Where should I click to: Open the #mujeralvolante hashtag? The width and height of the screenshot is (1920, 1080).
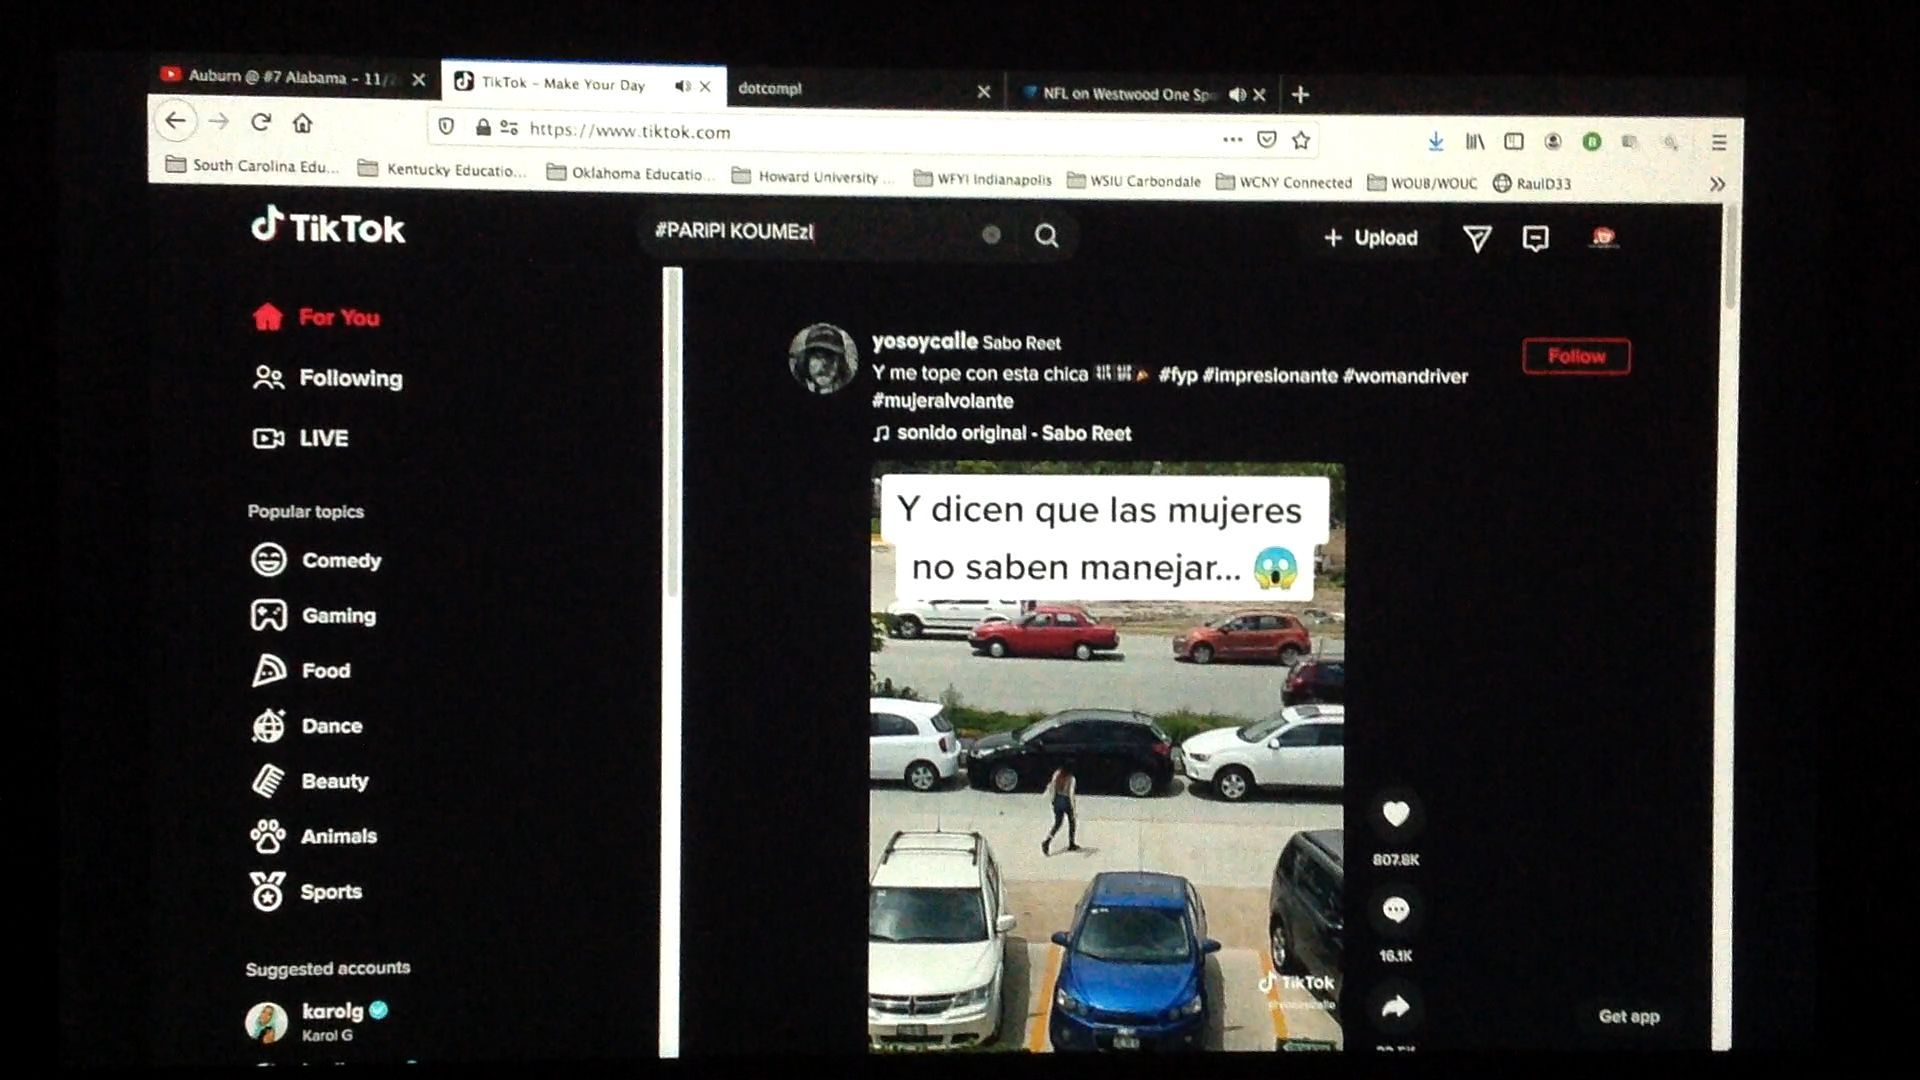[x=942, y=401]
